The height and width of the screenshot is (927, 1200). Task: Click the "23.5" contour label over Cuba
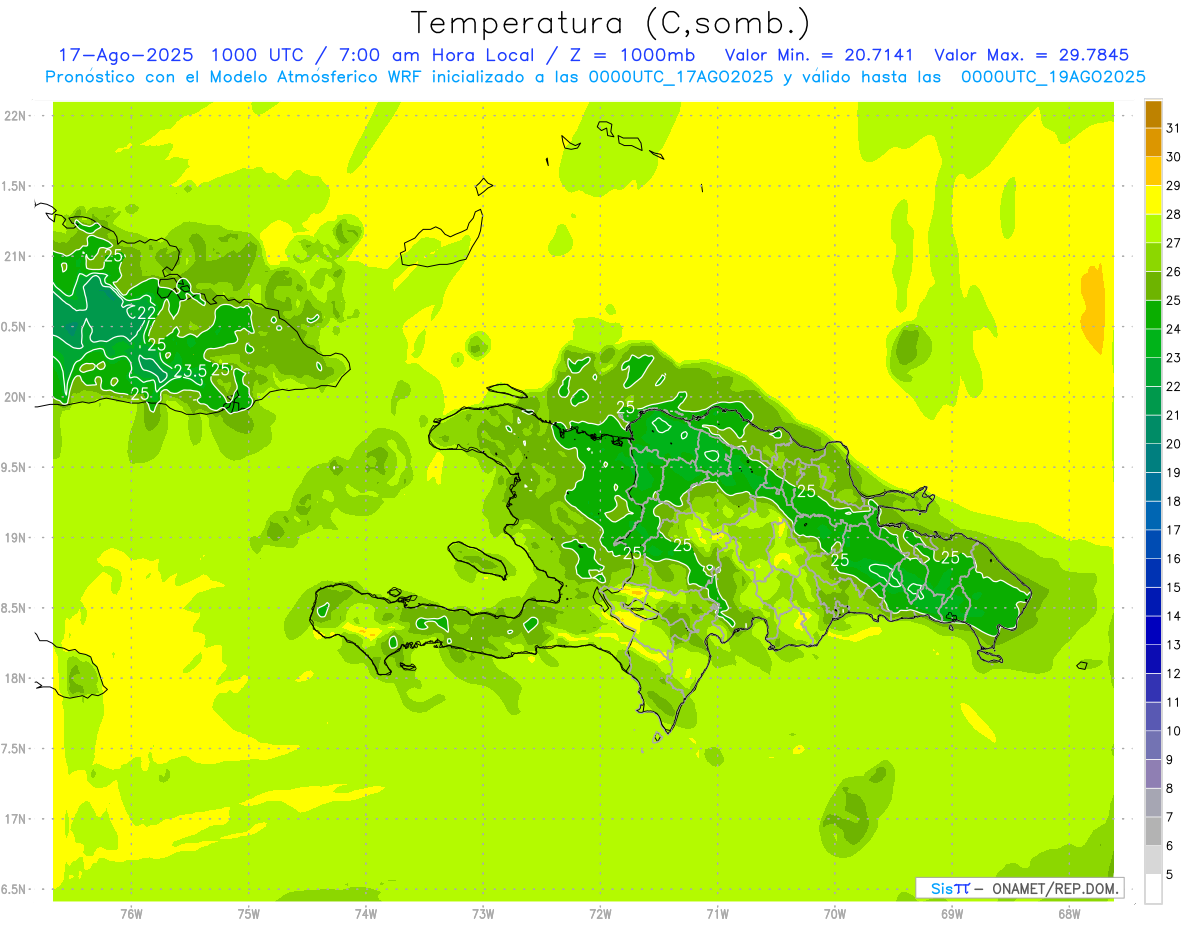190,370
